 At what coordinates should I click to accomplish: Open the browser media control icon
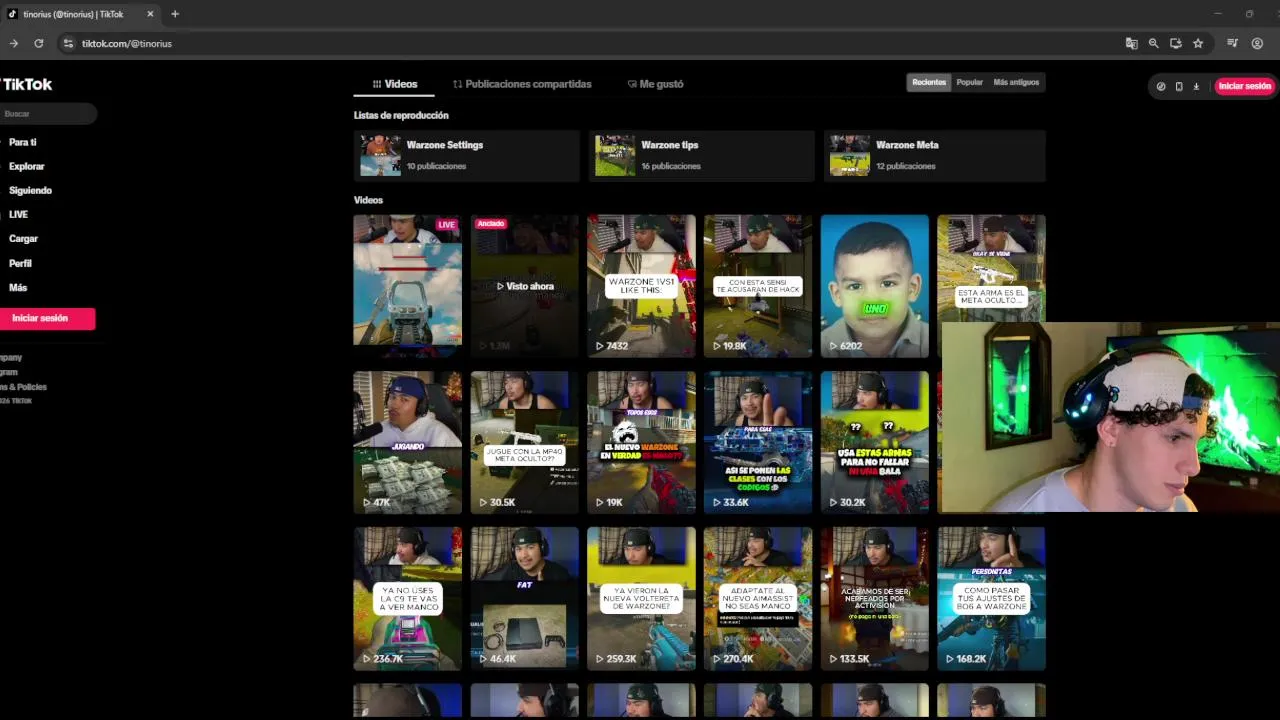[1232, 43]
